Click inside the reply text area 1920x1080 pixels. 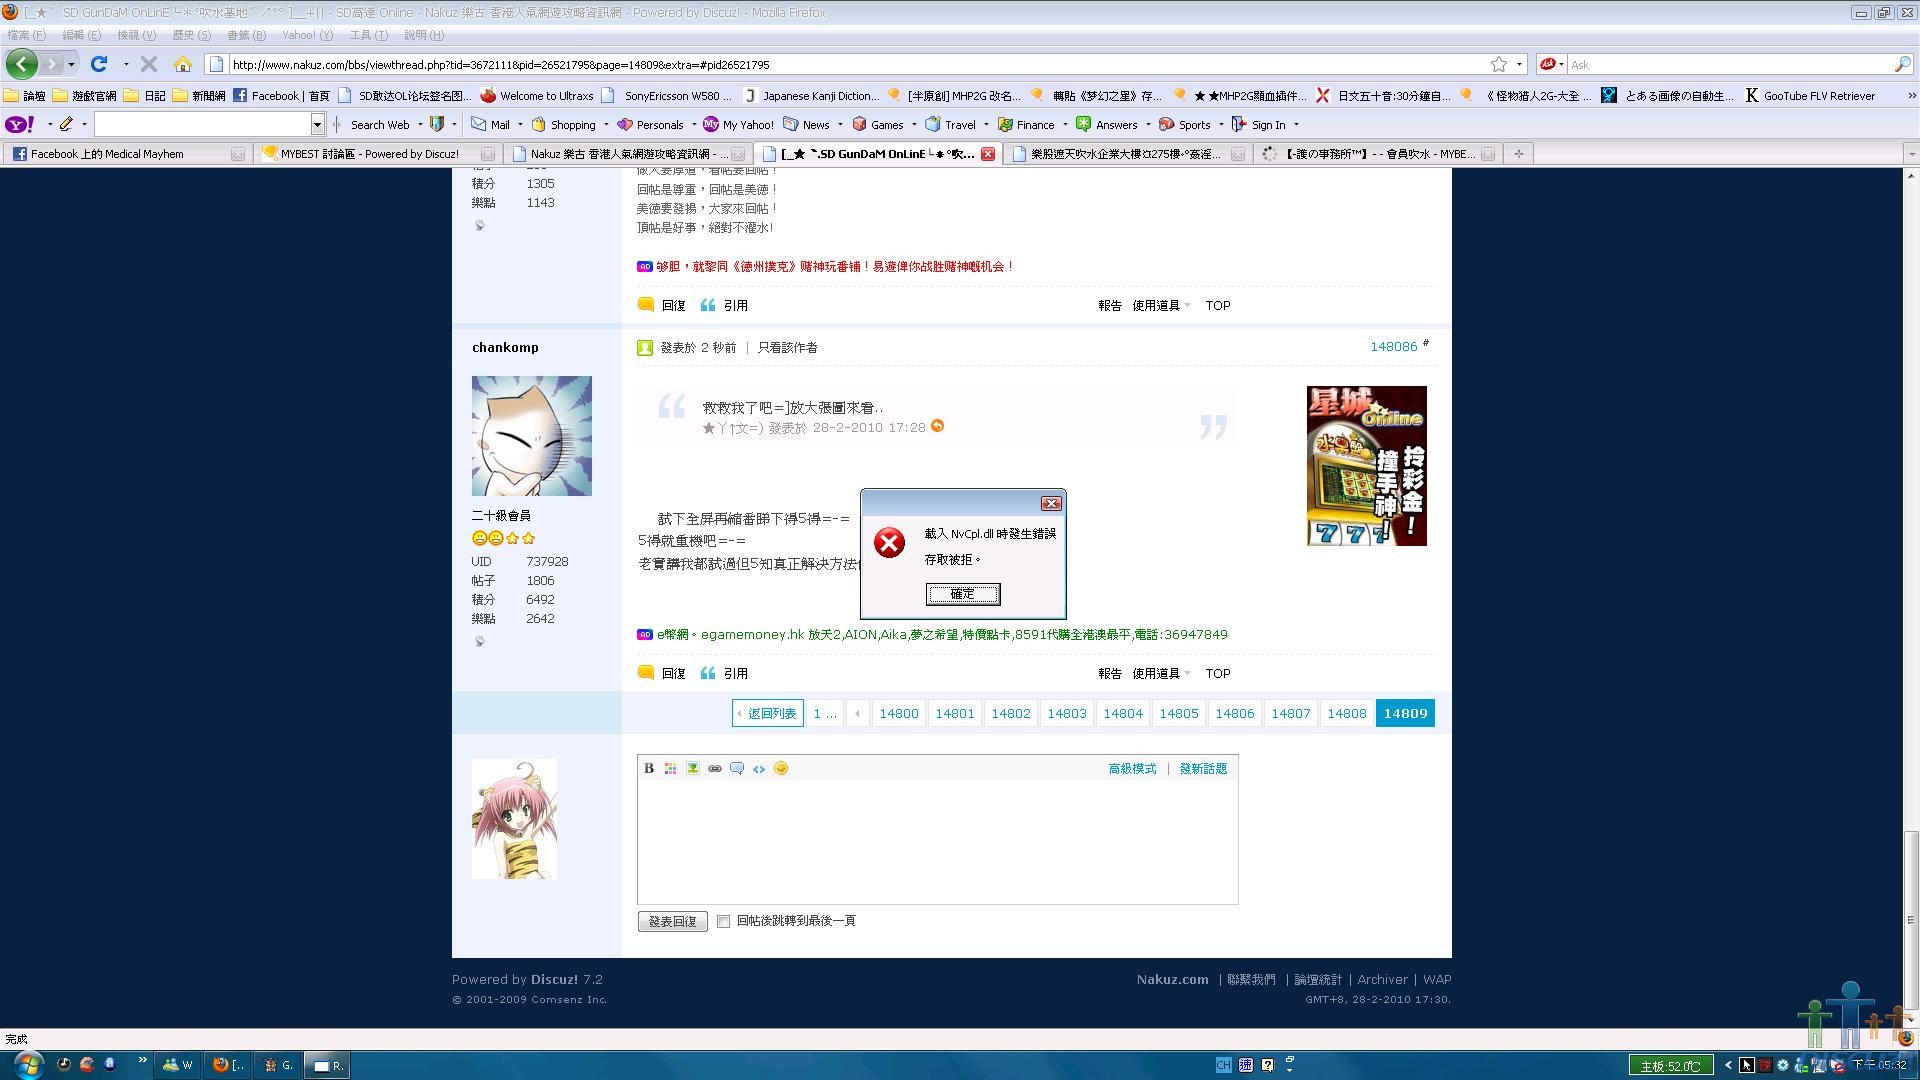click(937, 842)
